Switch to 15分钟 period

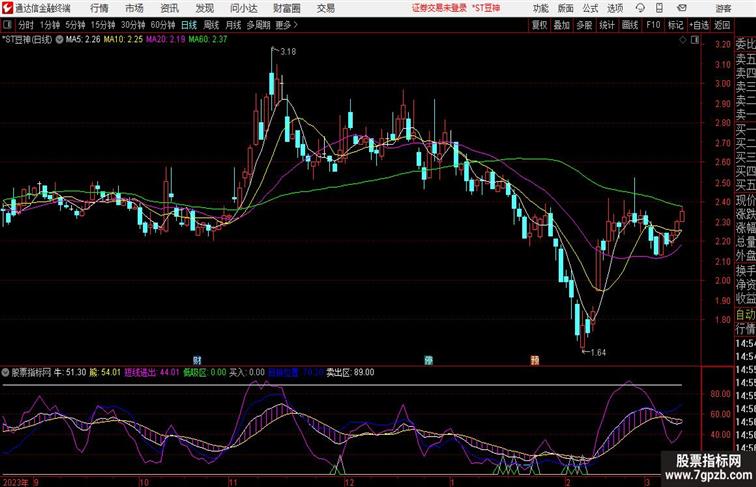point(103,25)
